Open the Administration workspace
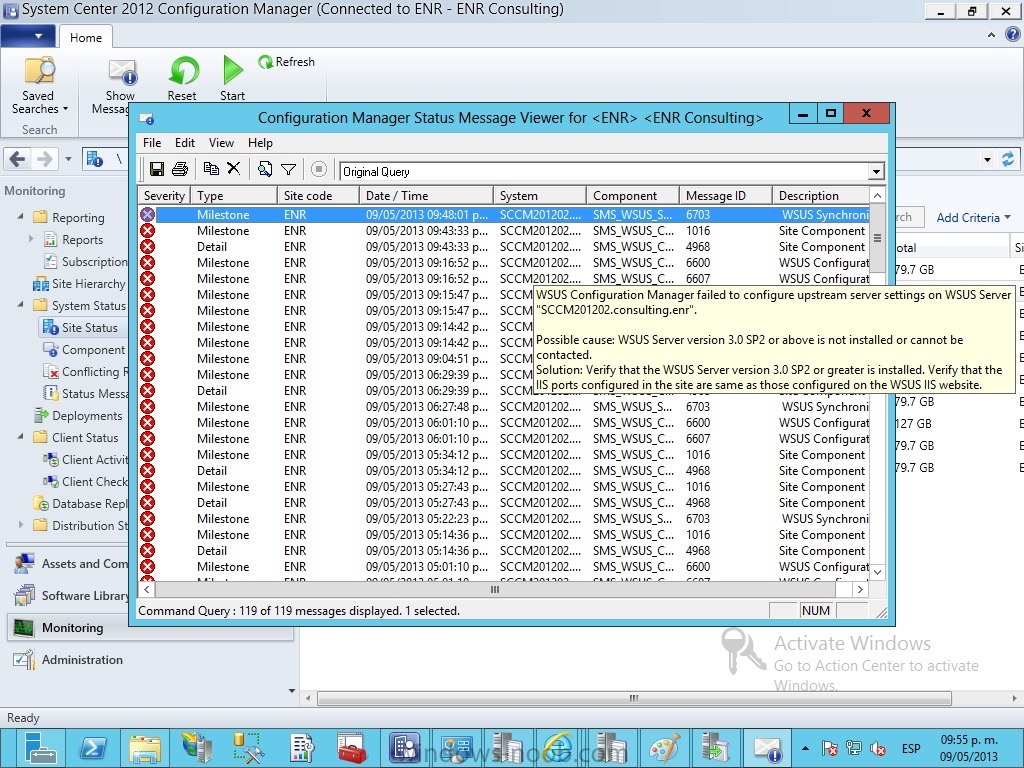The width and height of the screenshot is (1024, 768). [69, 660]
